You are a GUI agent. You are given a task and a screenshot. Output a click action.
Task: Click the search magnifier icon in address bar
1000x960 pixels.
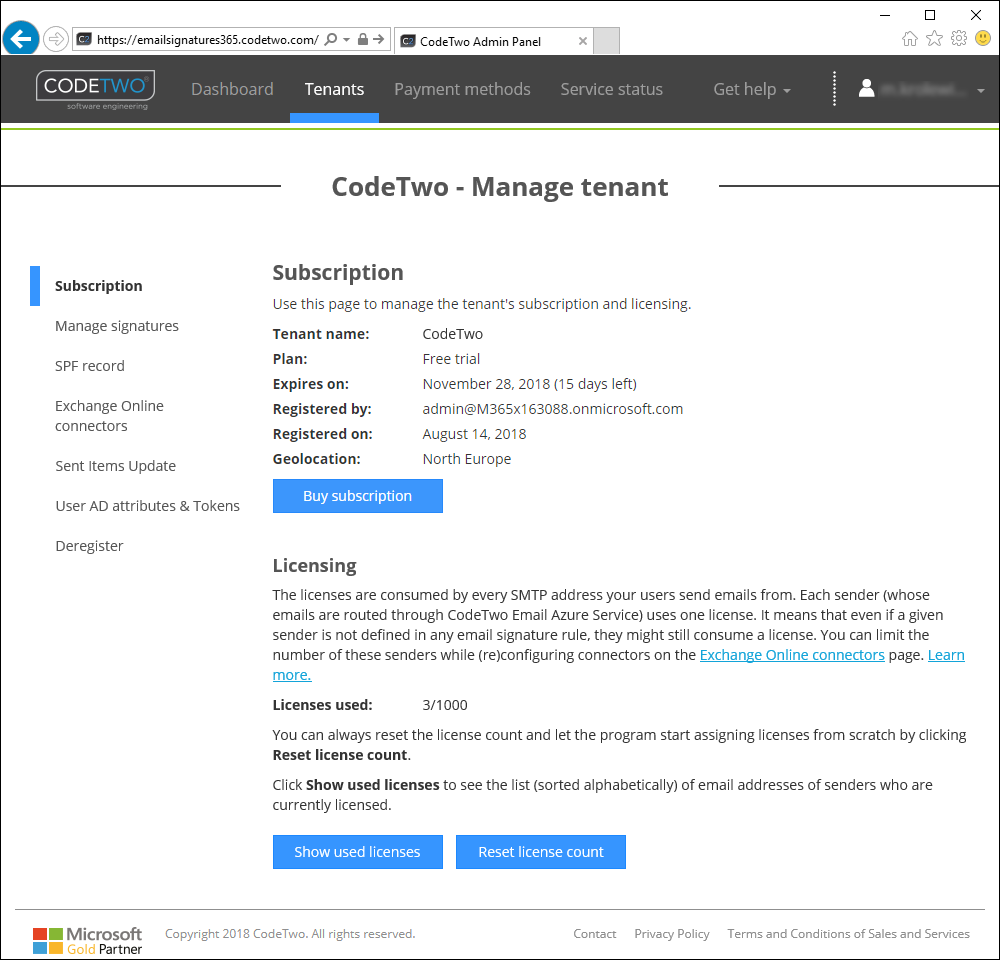coord(330,40)
